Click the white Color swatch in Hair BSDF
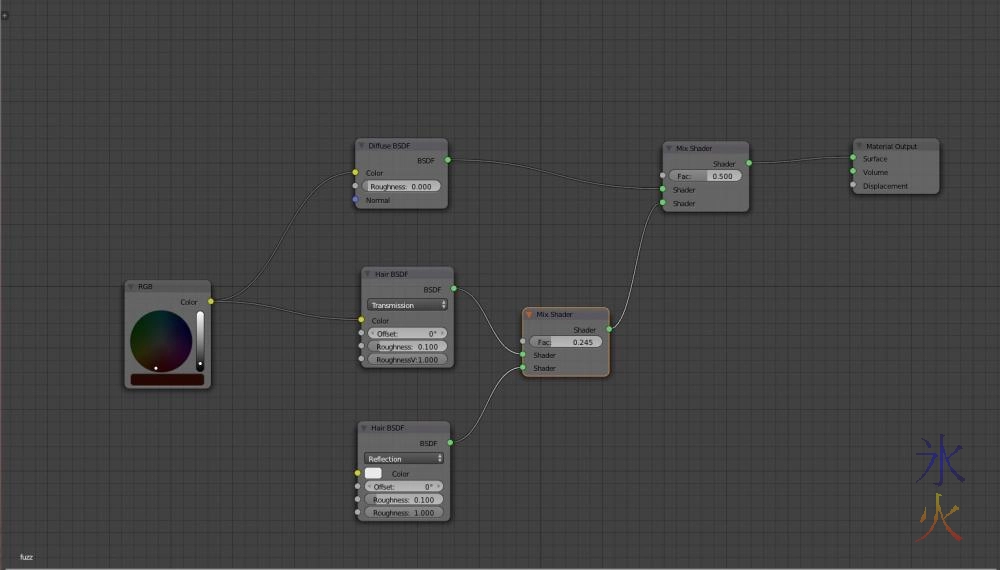 coord(373,473)
